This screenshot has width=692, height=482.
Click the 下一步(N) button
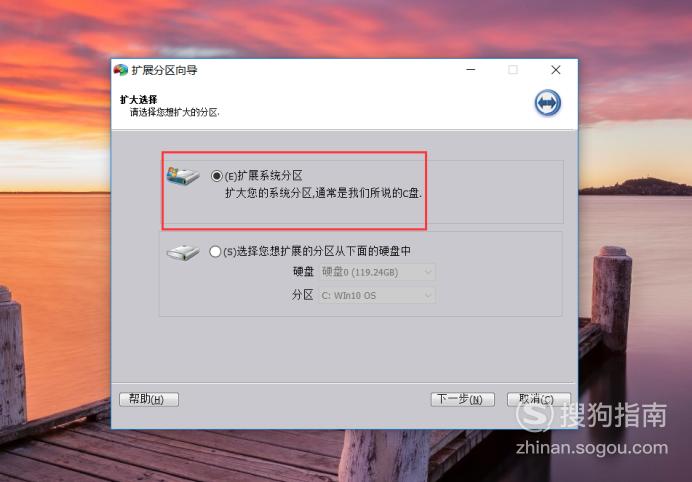[x=463, y=399]
